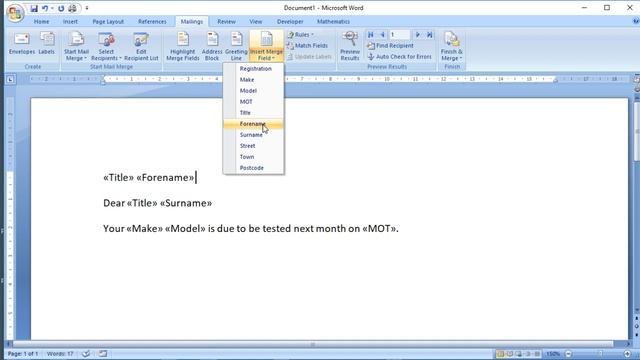Select Postcode merge field
Screen dimensions: 640x360
click(253, 168)
